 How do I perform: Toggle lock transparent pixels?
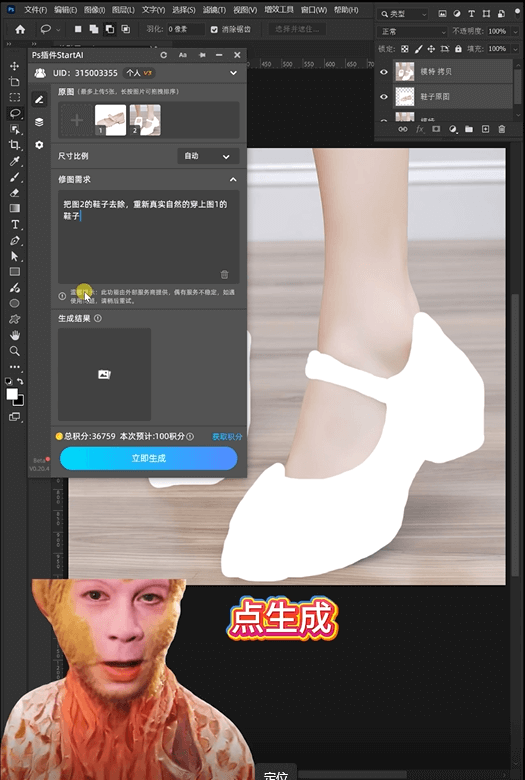[405, 49]
